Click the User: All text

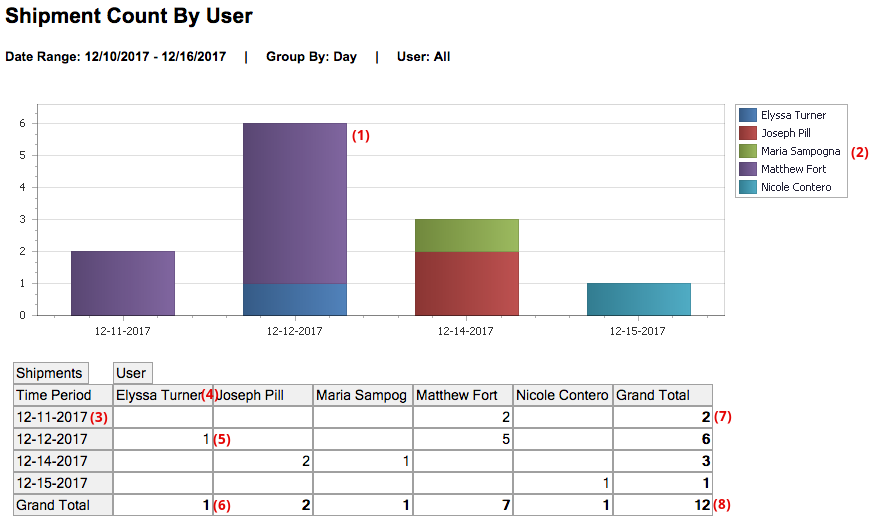(423, 57)
